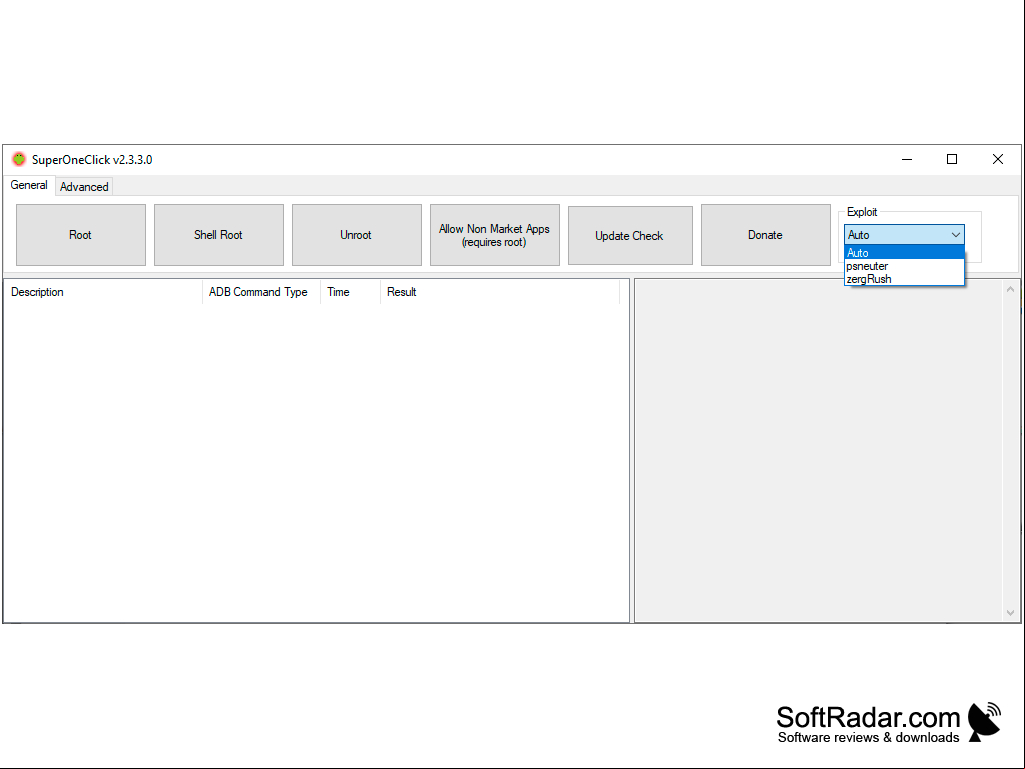Click the Root button
1025x769 pixels.
tap(80, 235)
